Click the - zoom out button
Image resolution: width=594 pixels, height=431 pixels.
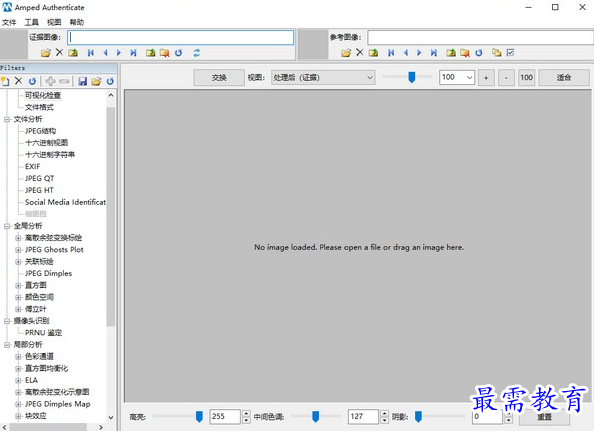(x=506, y=78)
